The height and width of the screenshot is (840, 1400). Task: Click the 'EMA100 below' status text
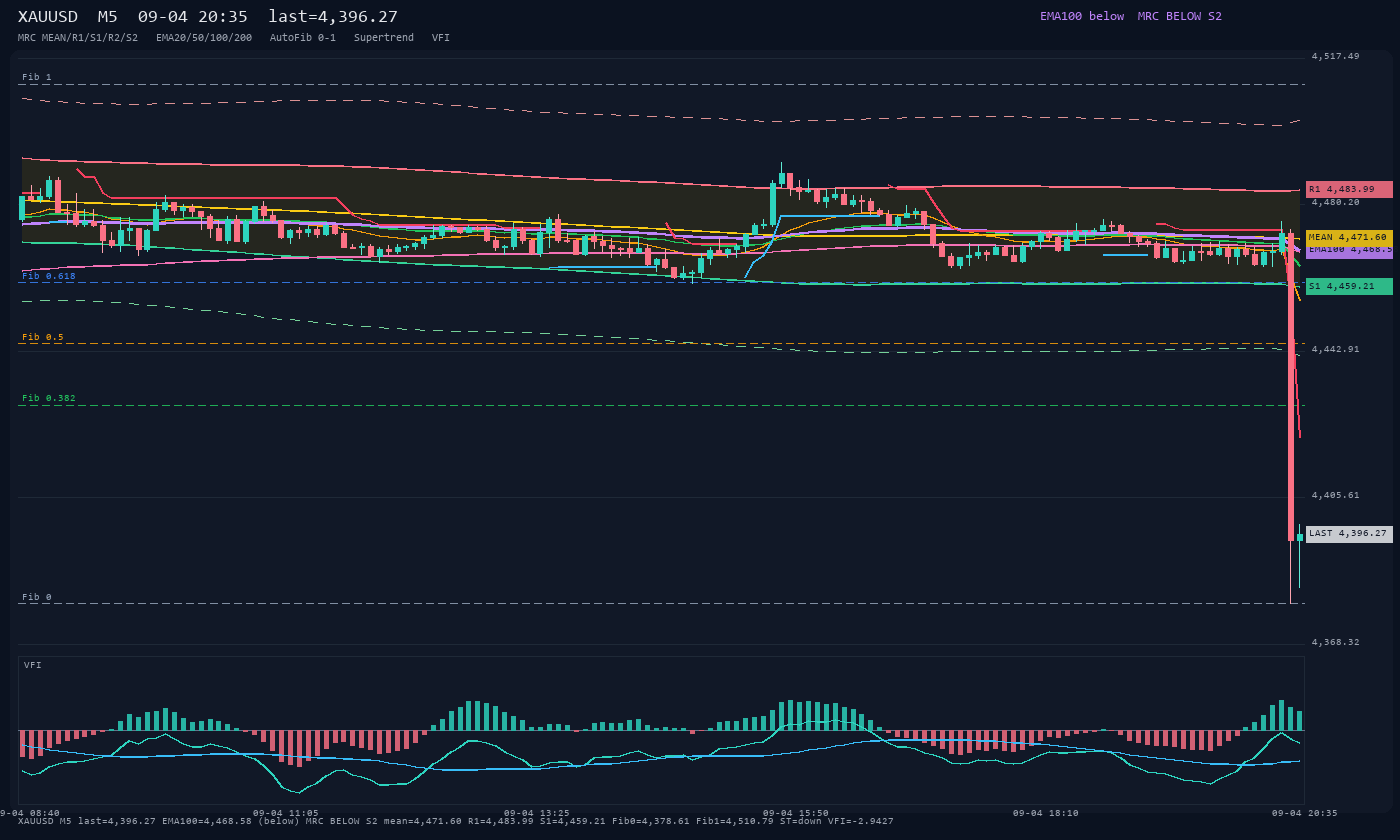(x=1082, y=16)
